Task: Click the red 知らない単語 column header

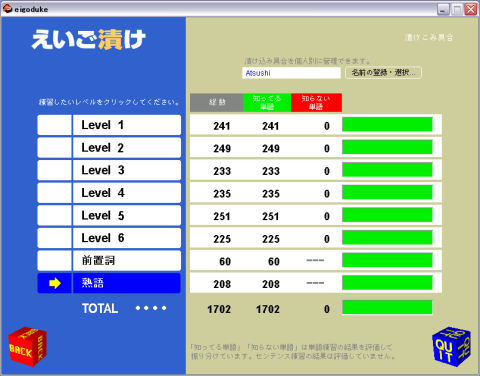Action: (316, 103)
